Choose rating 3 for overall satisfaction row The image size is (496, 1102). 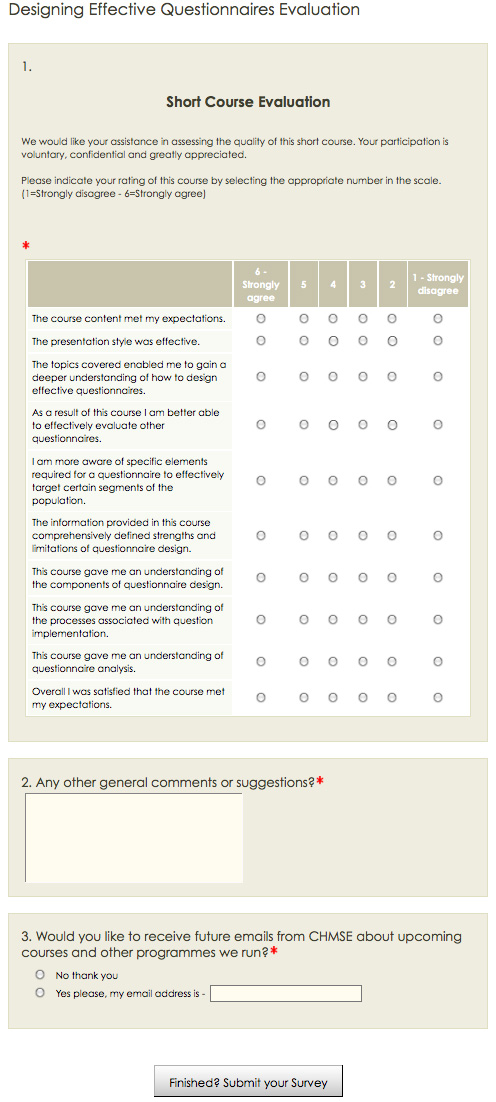pyautogui.click(x=363, y=698)
